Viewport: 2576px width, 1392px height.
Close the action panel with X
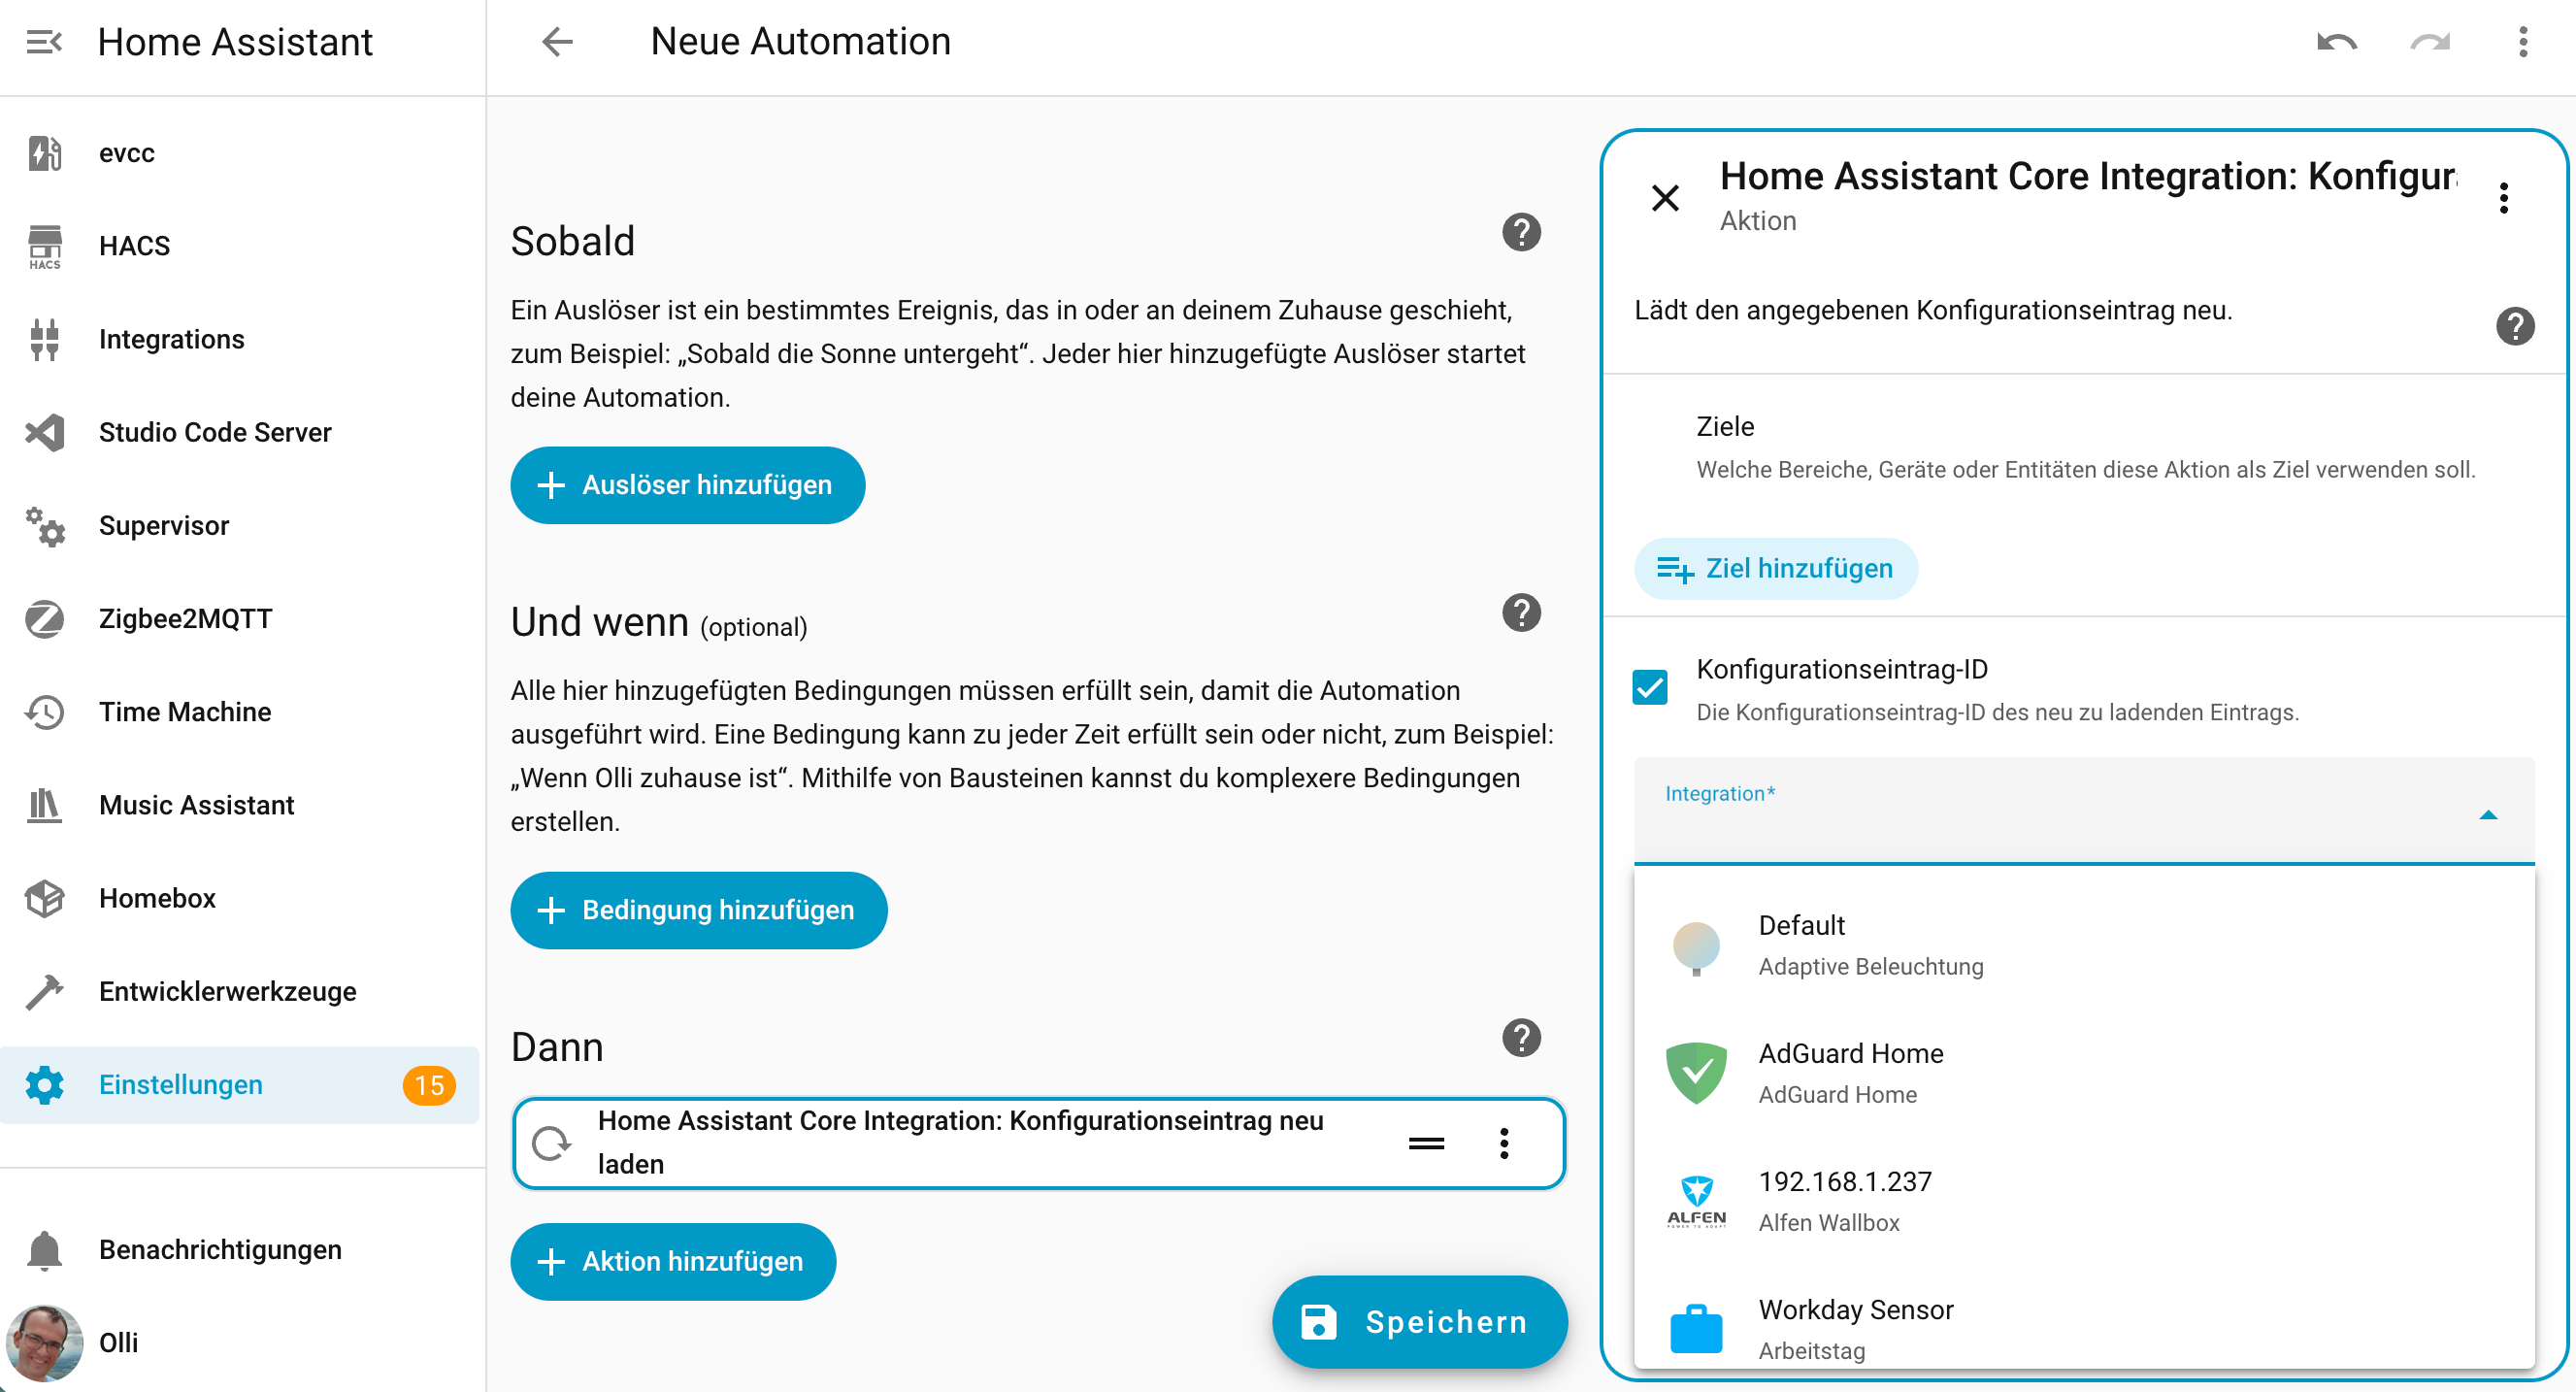[x=1665, y=197]
